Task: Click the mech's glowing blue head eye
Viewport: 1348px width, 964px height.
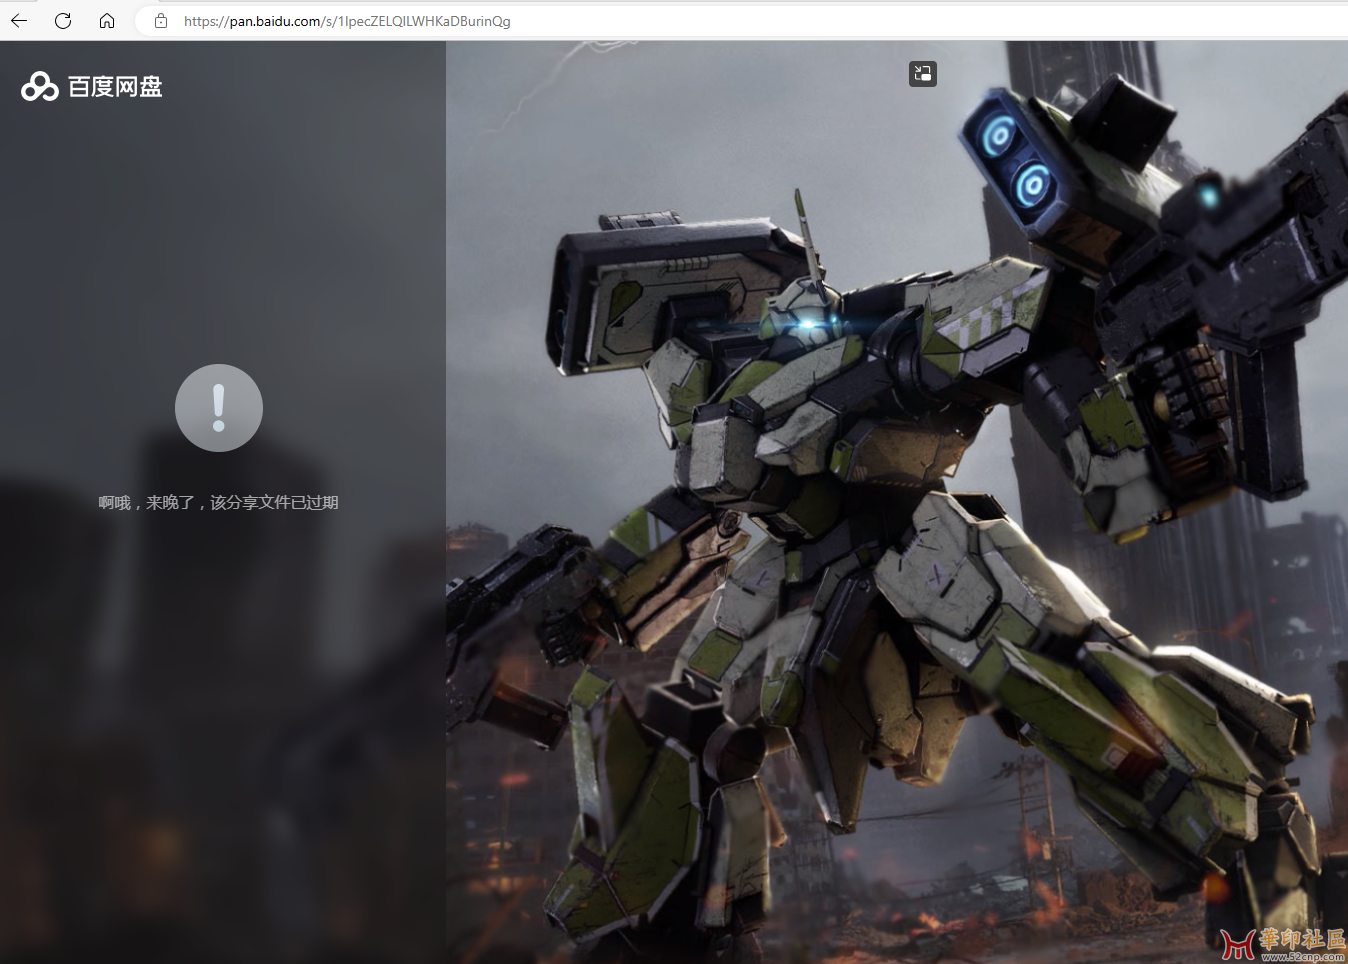Action: click(x=806, y=324)
